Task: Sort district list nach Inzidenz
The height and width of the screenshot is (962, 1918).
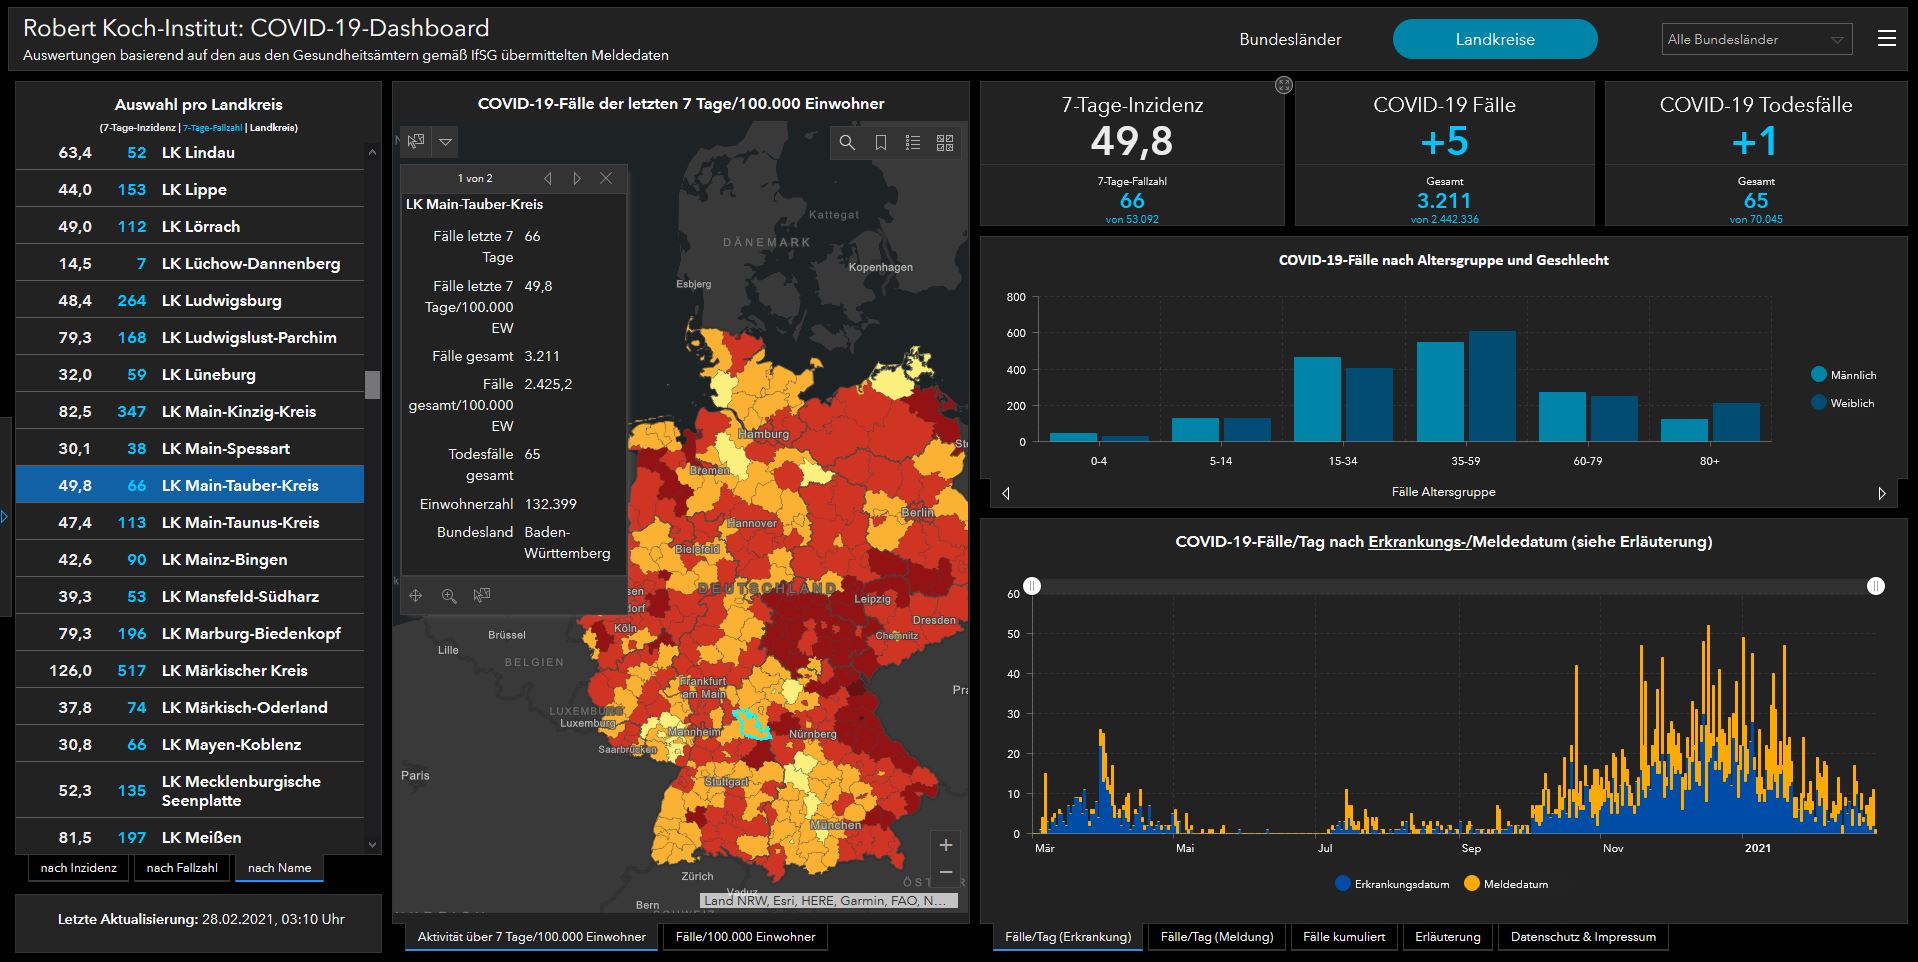Action: 79,868
